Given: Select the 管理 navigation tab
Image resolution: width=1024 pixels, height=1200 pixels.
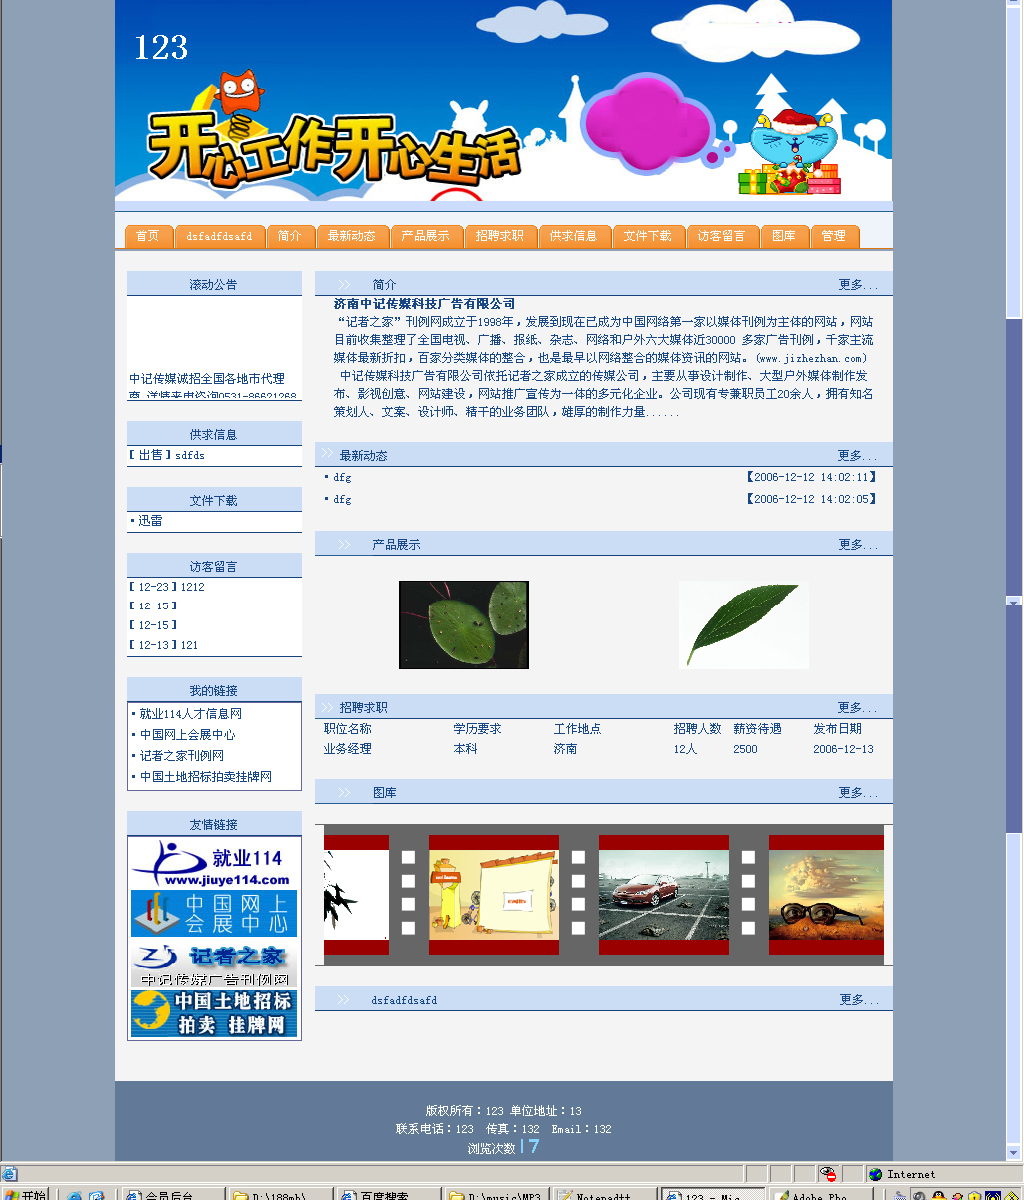Looking at the screenshot, I should pyautogui.click(x=834, y=236).
